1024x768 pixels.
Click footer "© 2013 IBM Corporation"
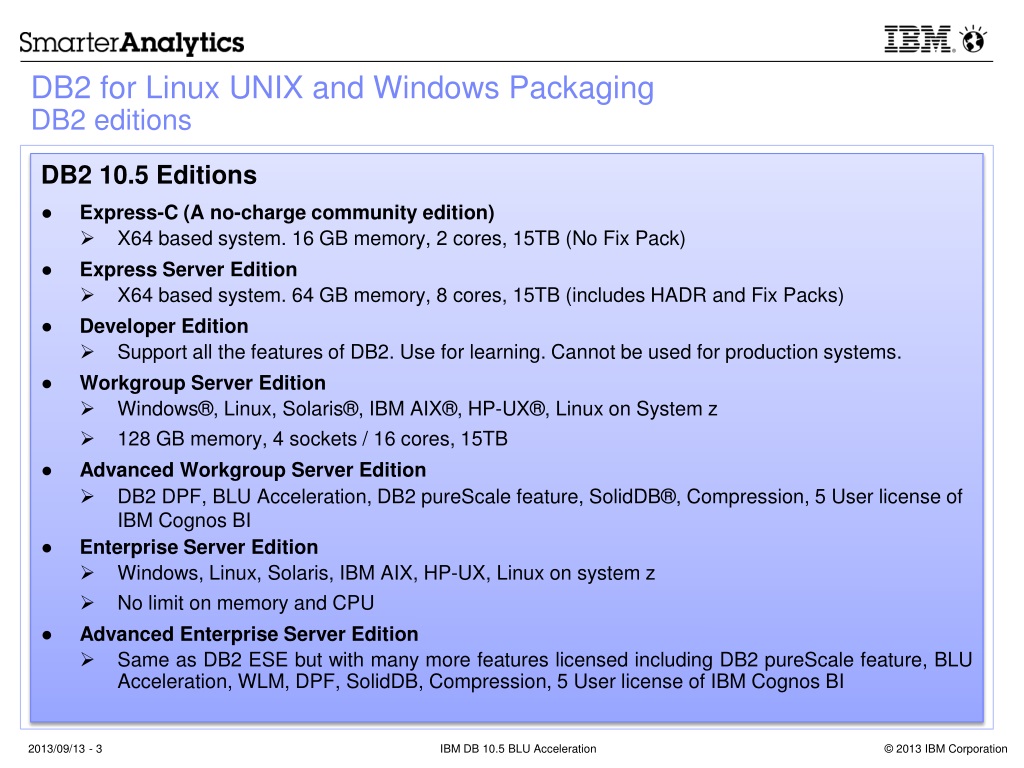pos(946,749)
